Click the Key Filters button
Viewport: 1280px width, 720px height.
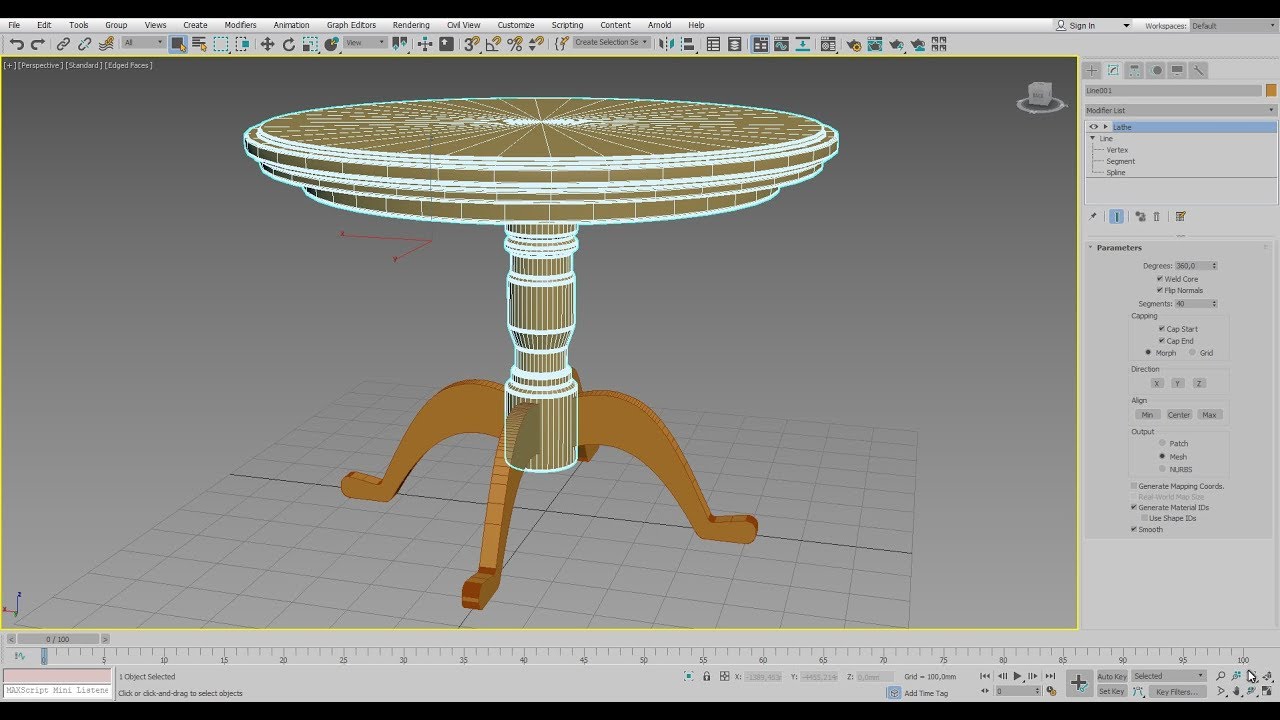click(1177, 691)
